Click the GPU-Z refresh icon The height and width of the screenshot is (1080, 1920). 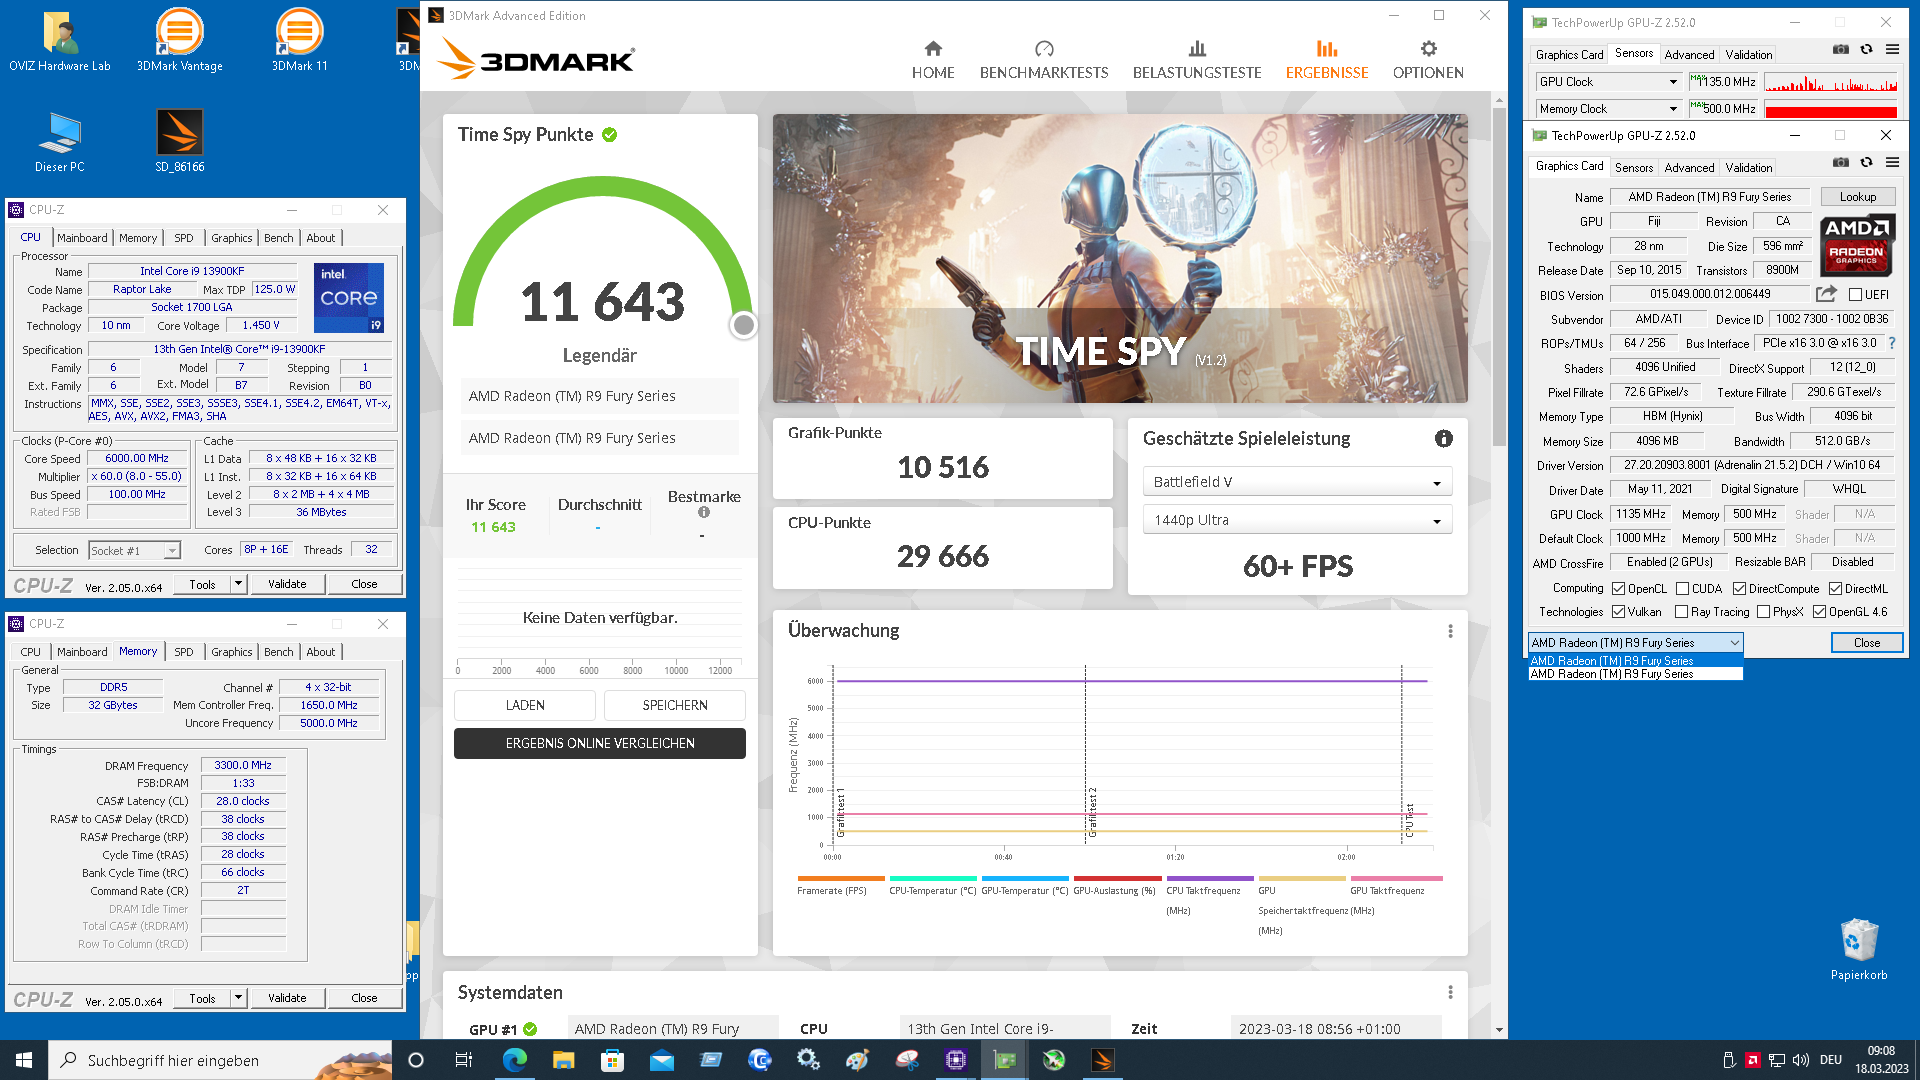tap(1866, 162)
